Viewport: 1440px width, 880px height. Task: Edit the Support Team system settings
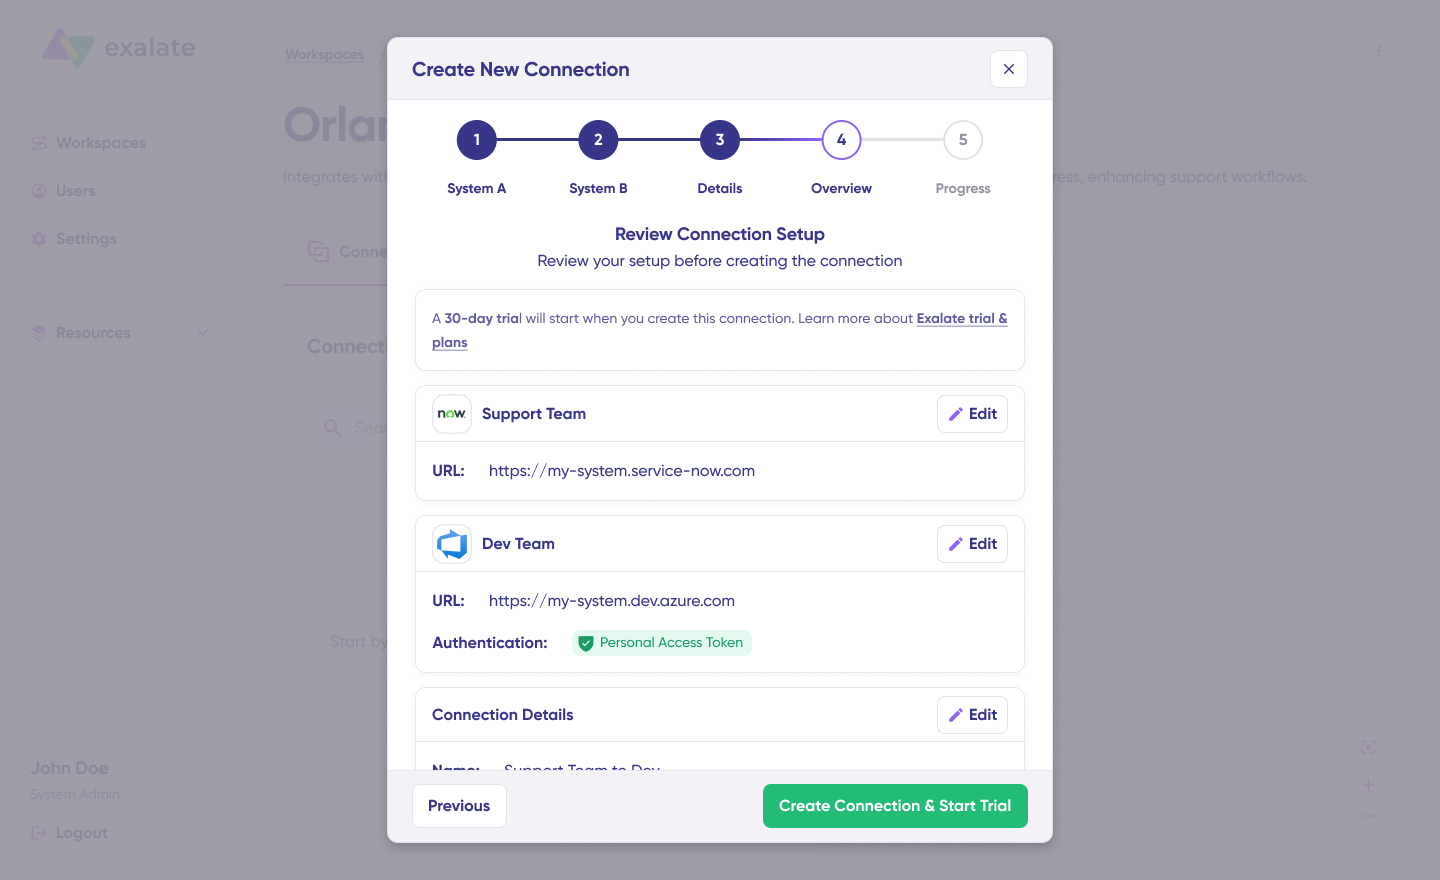[972, 414]
